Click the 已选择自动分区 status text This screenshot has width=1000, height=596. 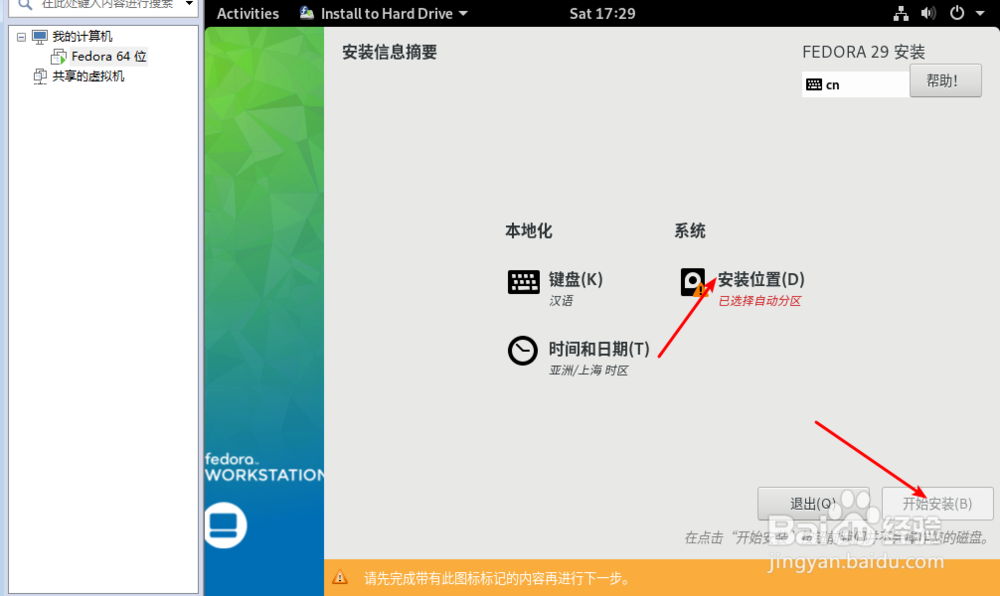click(x=760, y=301)
